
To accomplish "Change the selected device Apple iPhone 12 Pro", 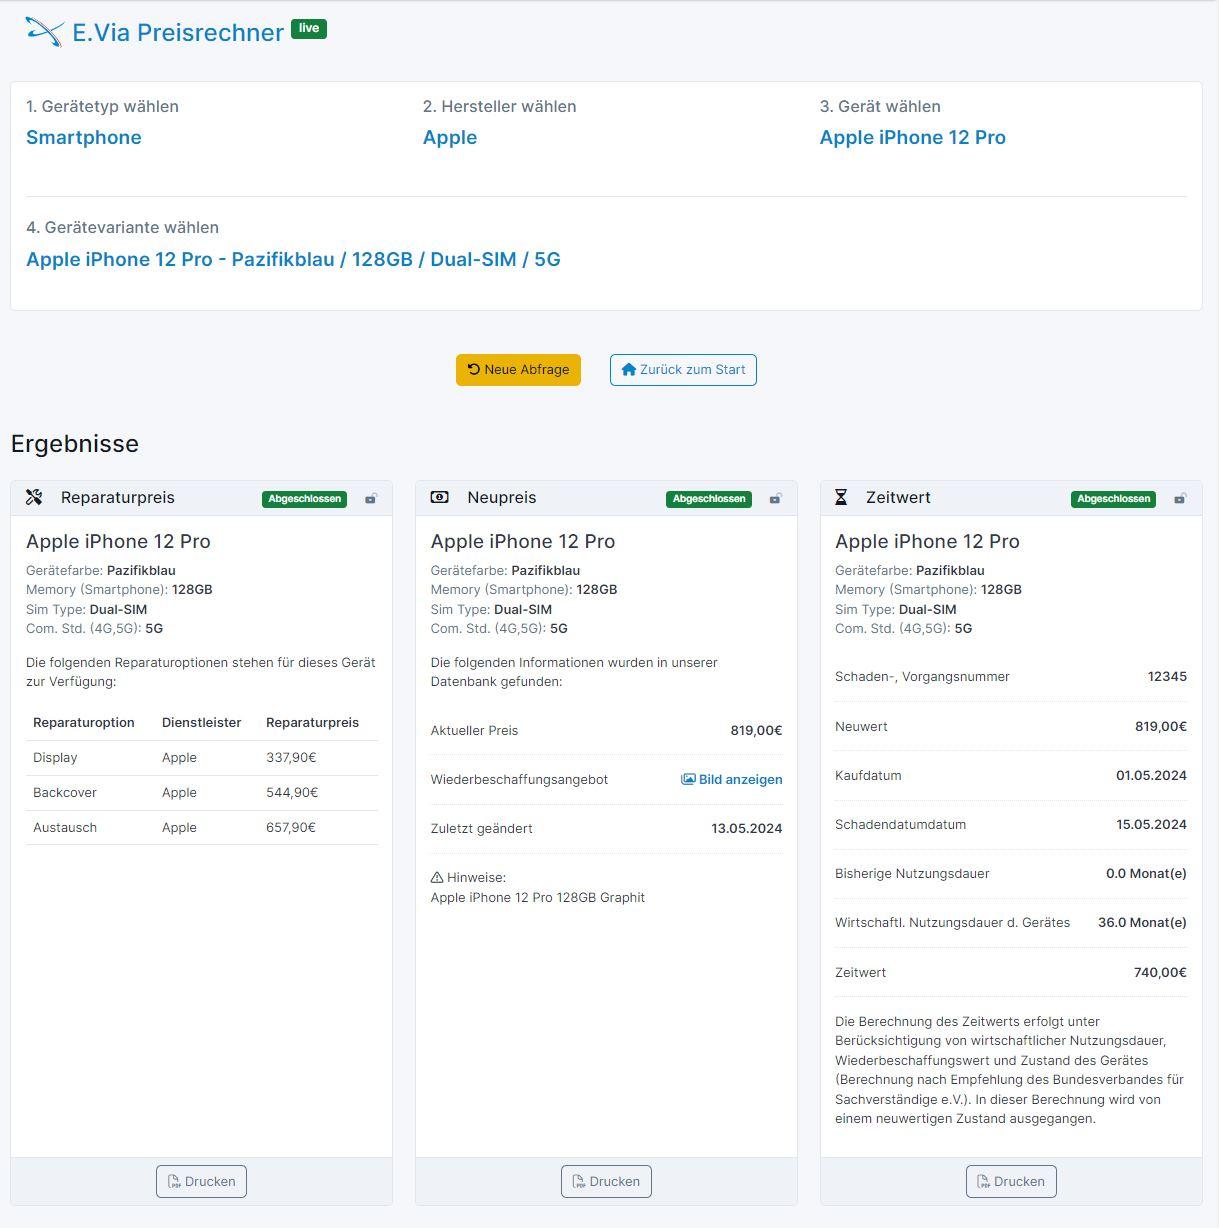I will coord(912,138).
